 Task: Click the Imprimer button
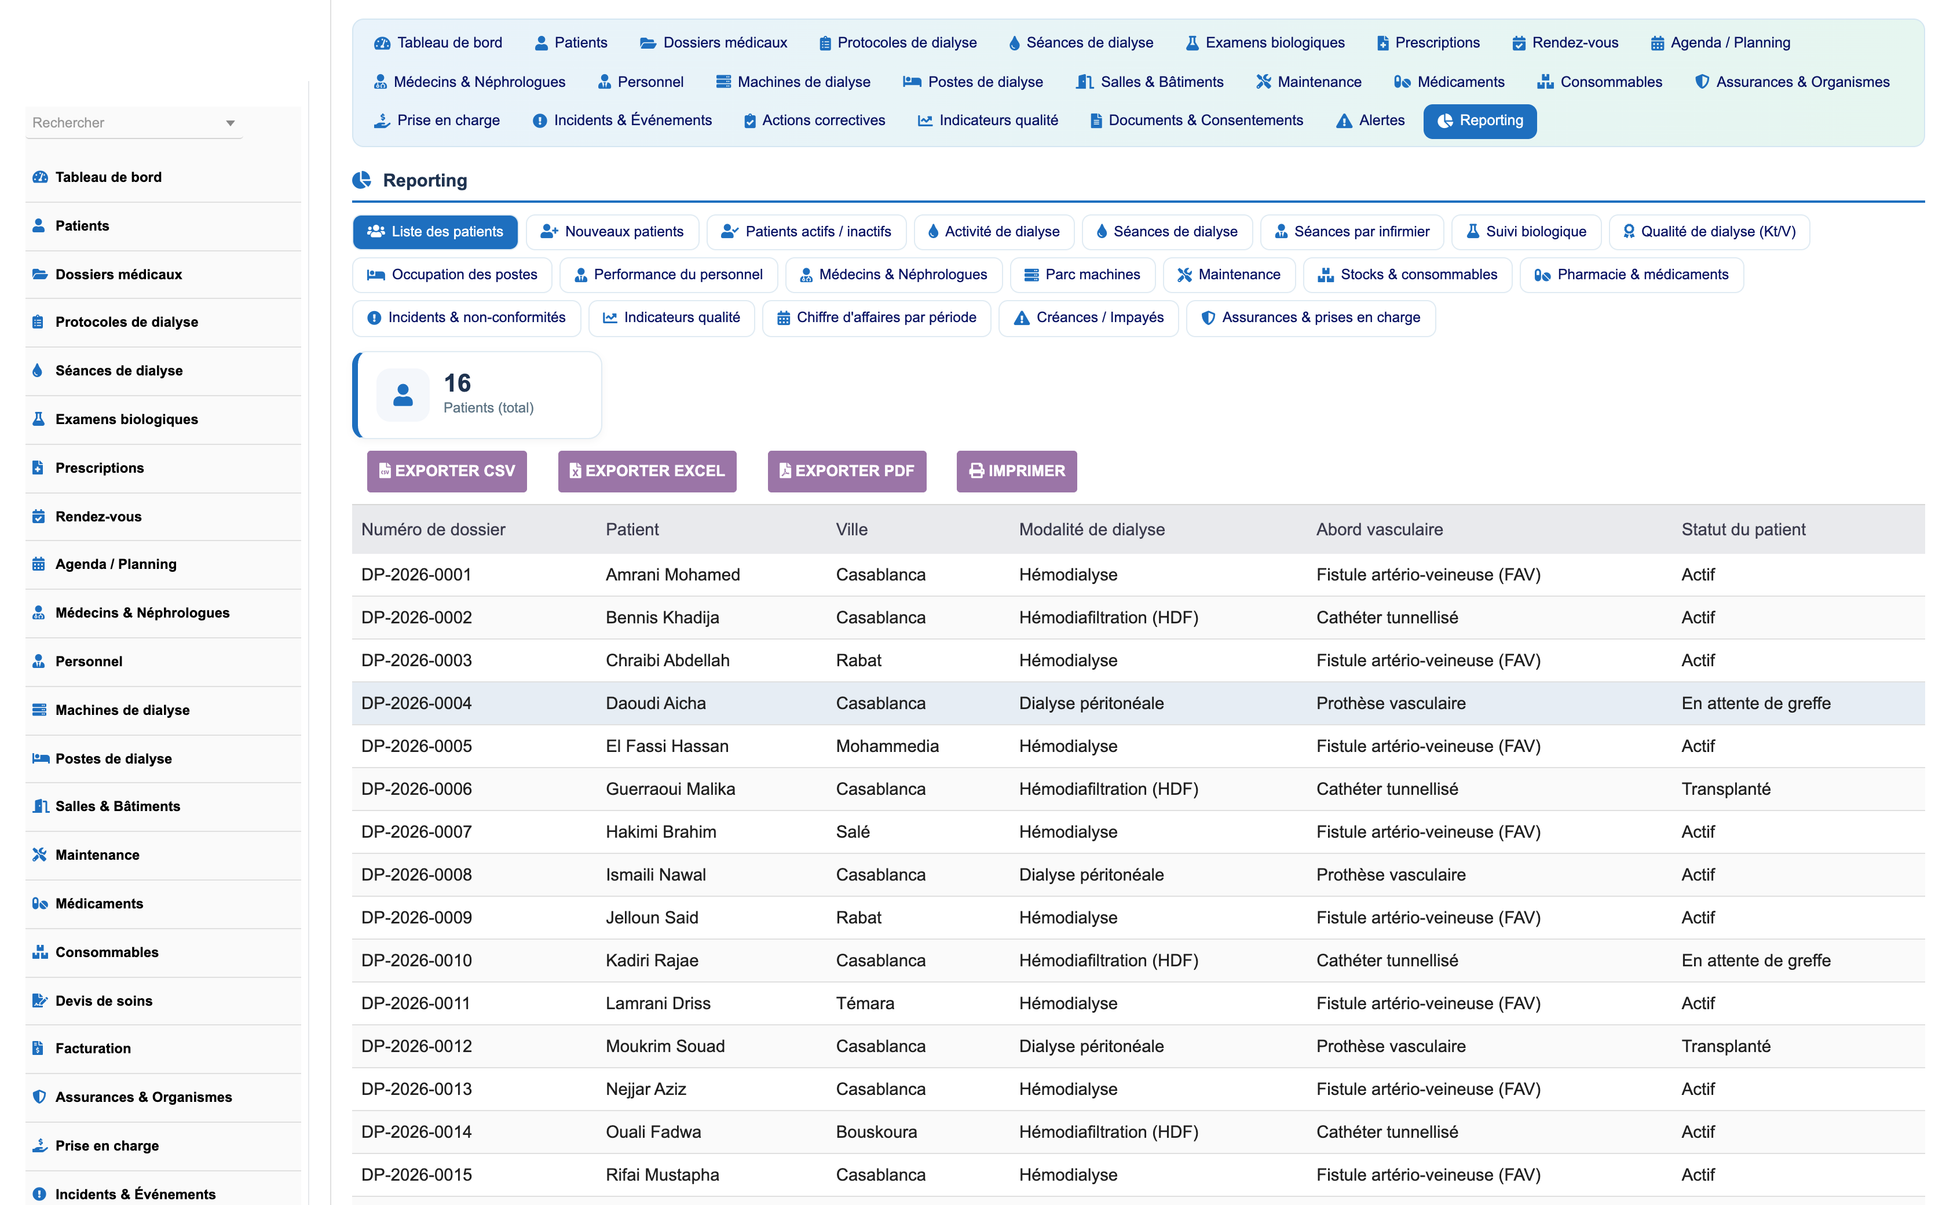1017,471
